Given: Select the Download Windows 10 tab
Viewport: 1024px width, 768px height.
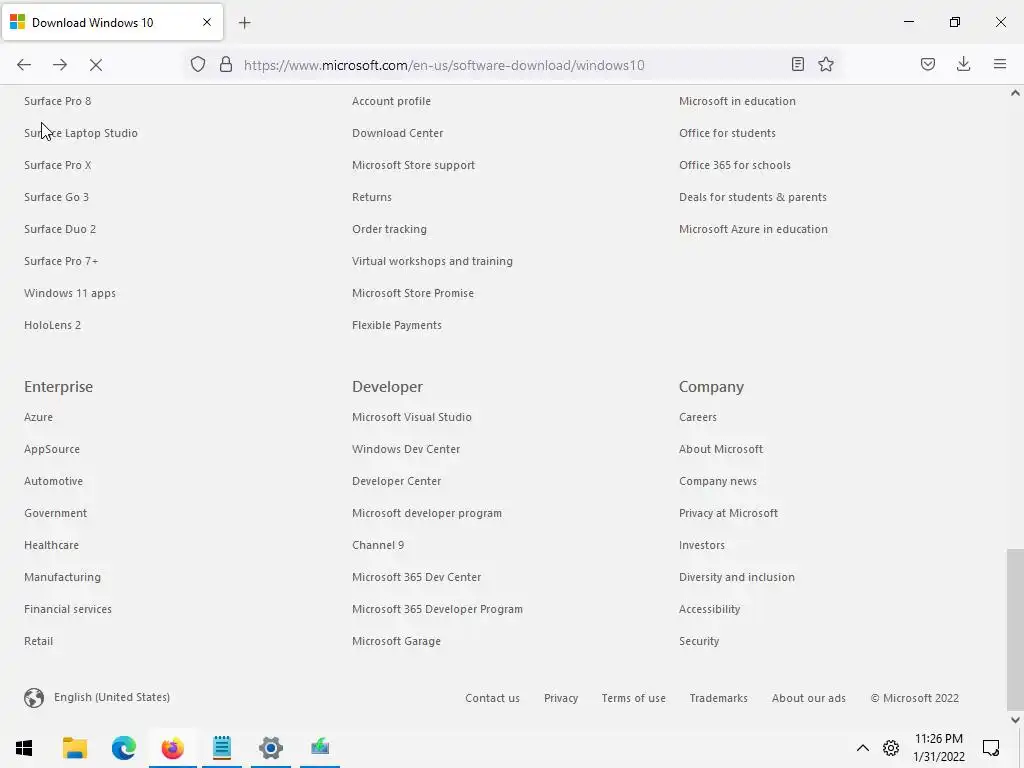Looking at the screenshot, I should point(112,22).
